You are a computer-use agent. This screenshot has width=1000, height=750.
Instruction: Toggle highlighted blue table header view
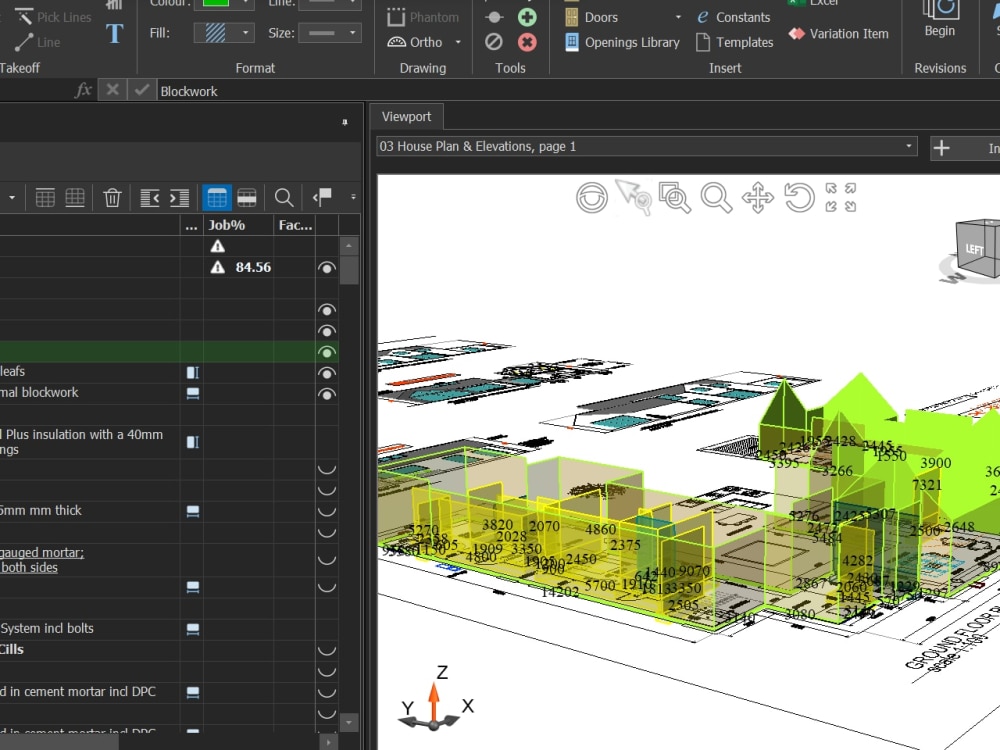[x=217, y=198]
